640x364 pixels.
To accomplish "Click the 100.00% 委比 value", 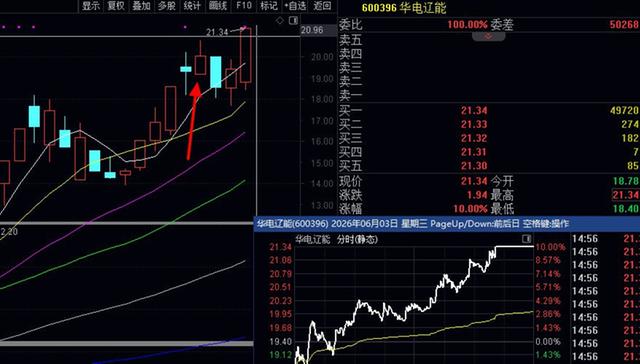I will (x=467, y=25).
